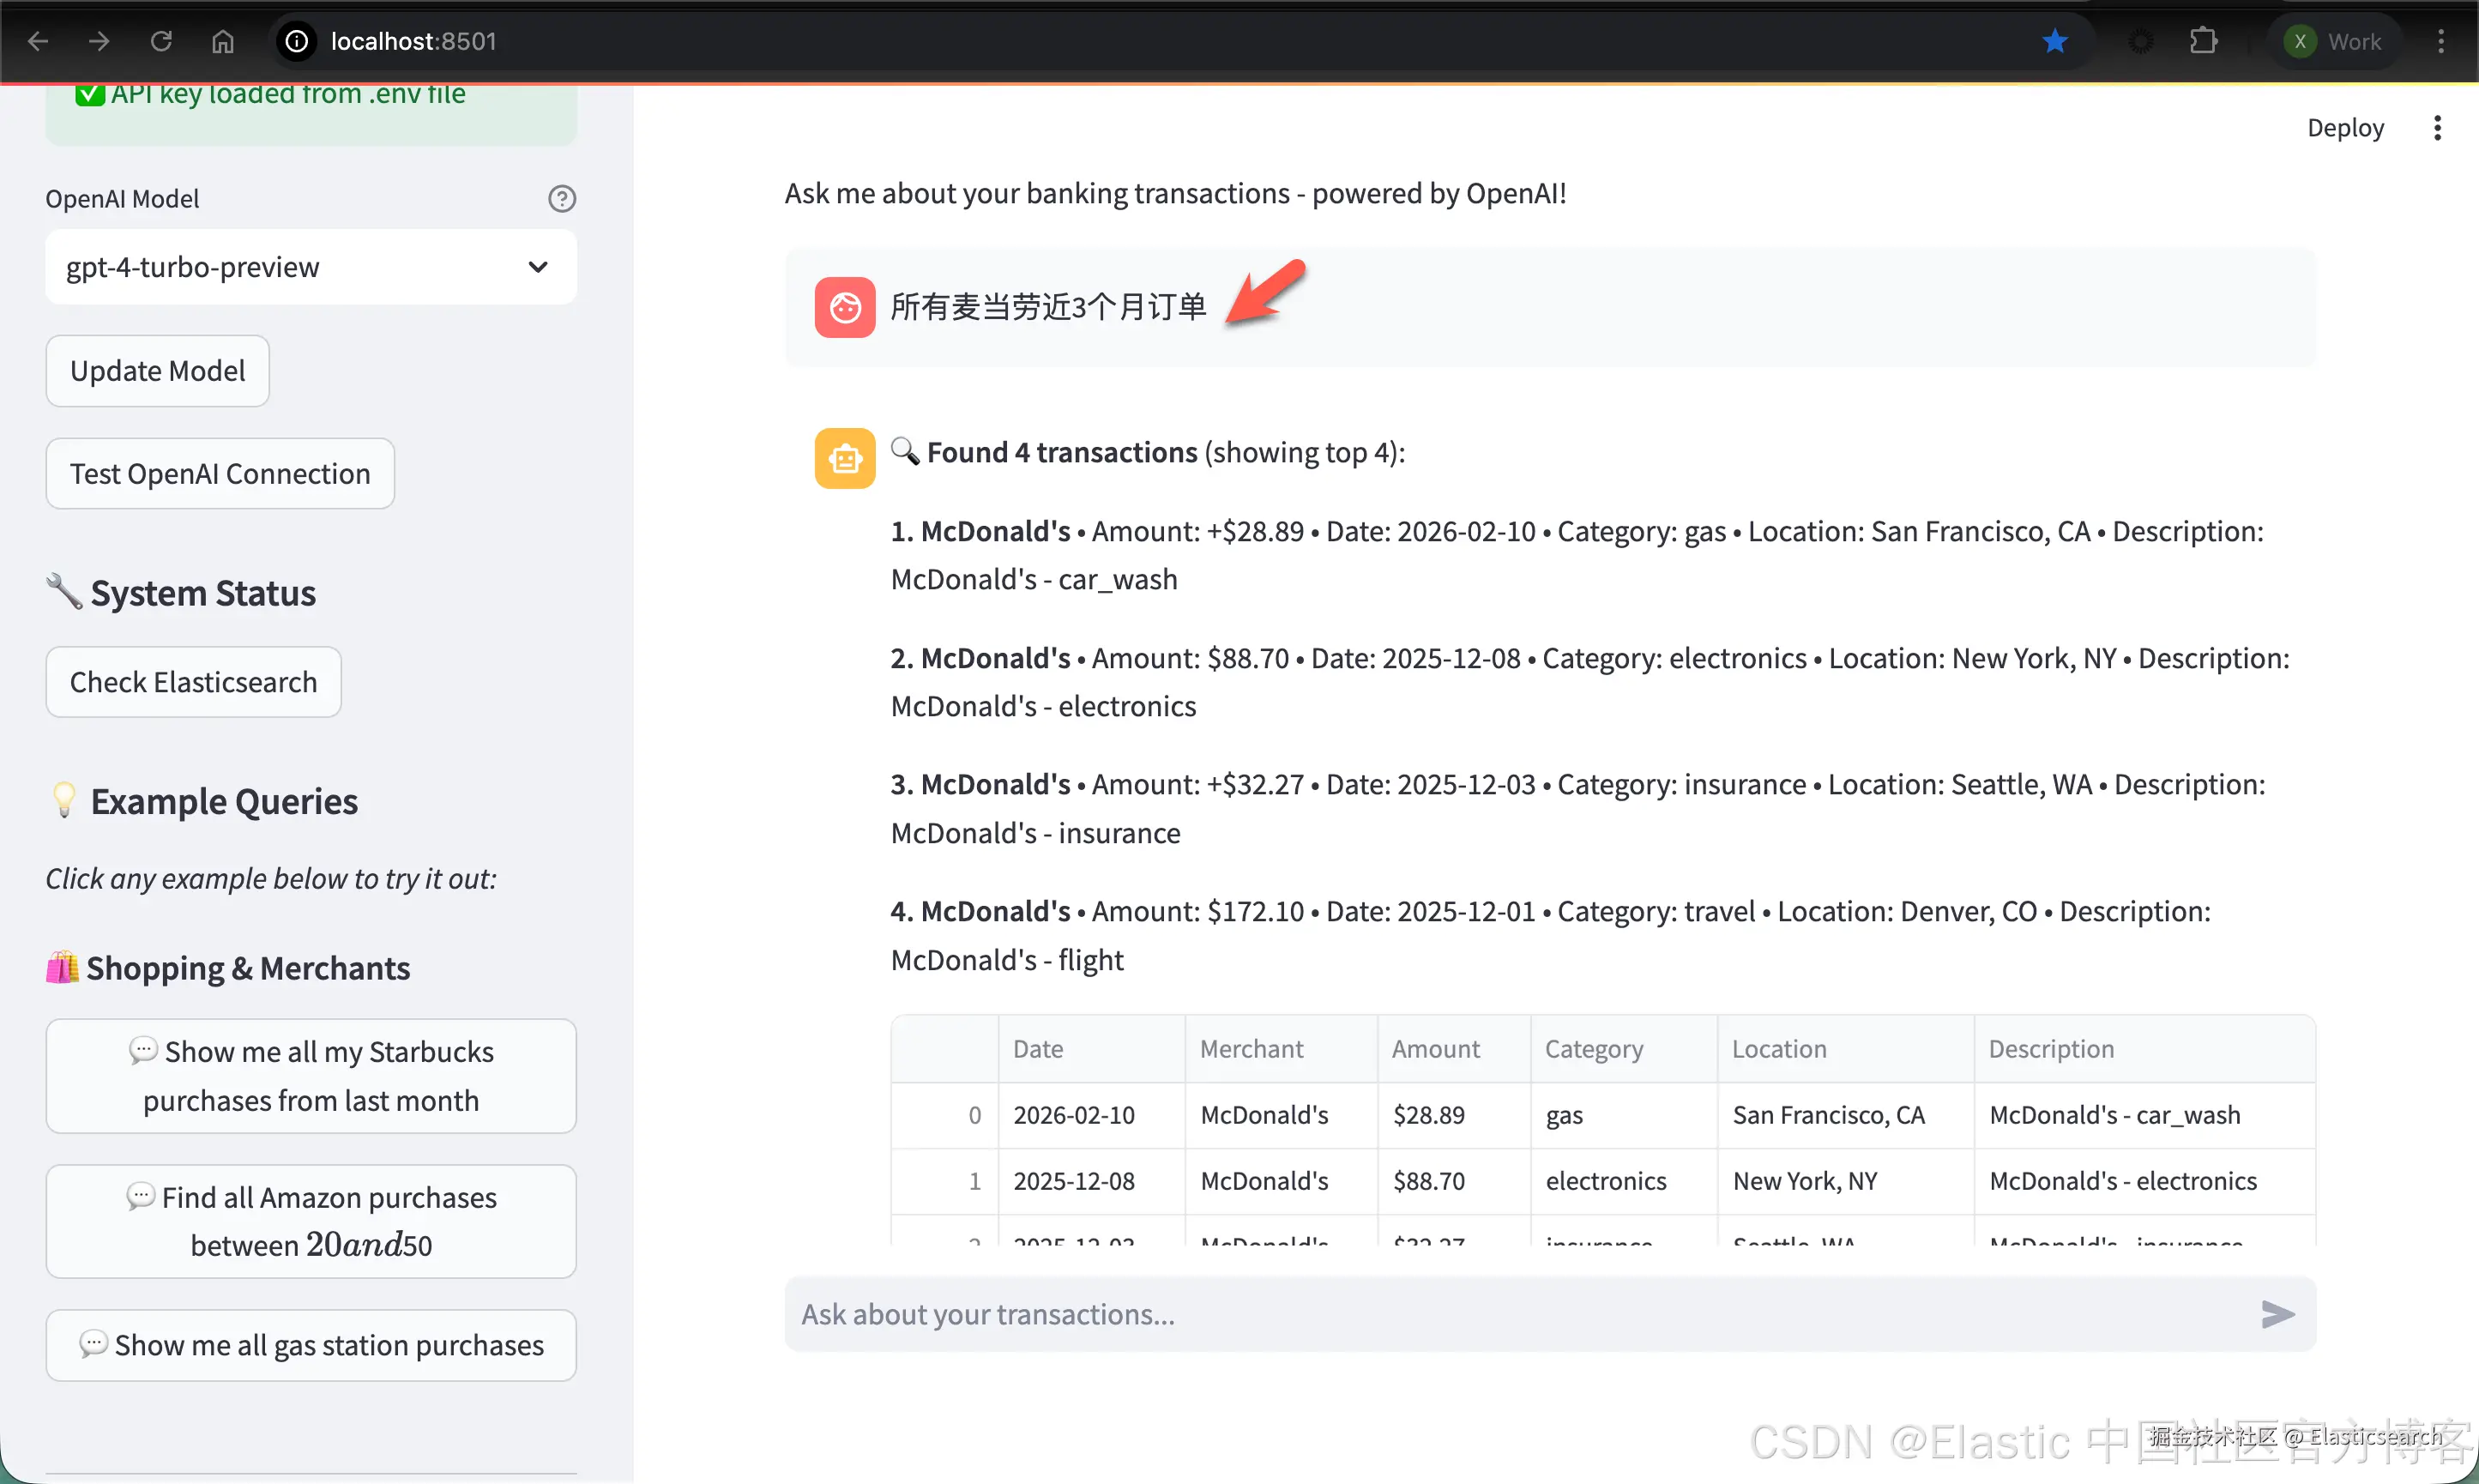Focus the Ask about your transactions input
Screen dimensions: 2479x1484
pyautogui.click(x=1500, y=1314)
